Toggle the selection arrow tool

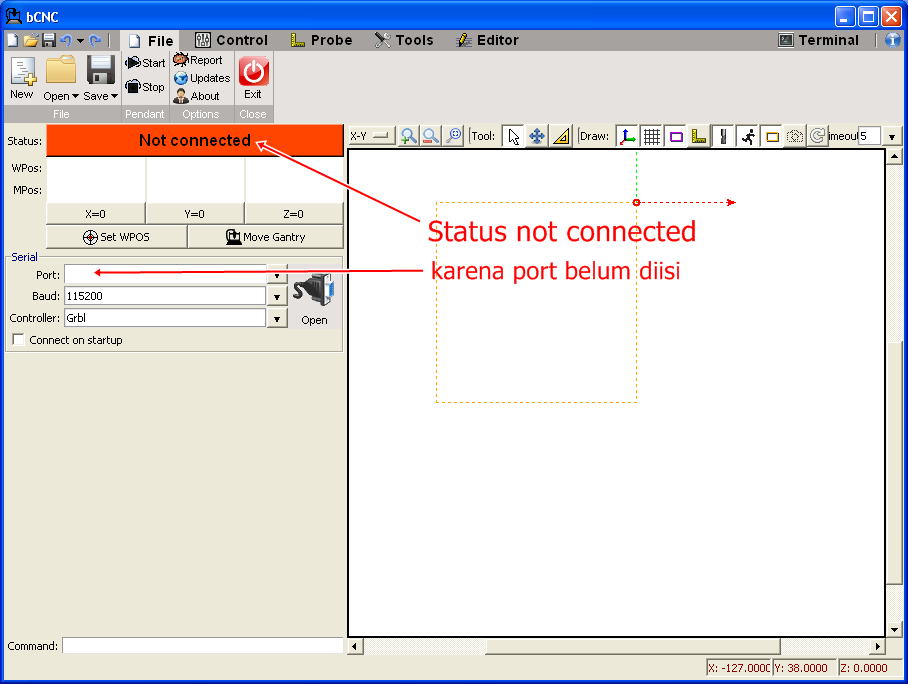511,136
